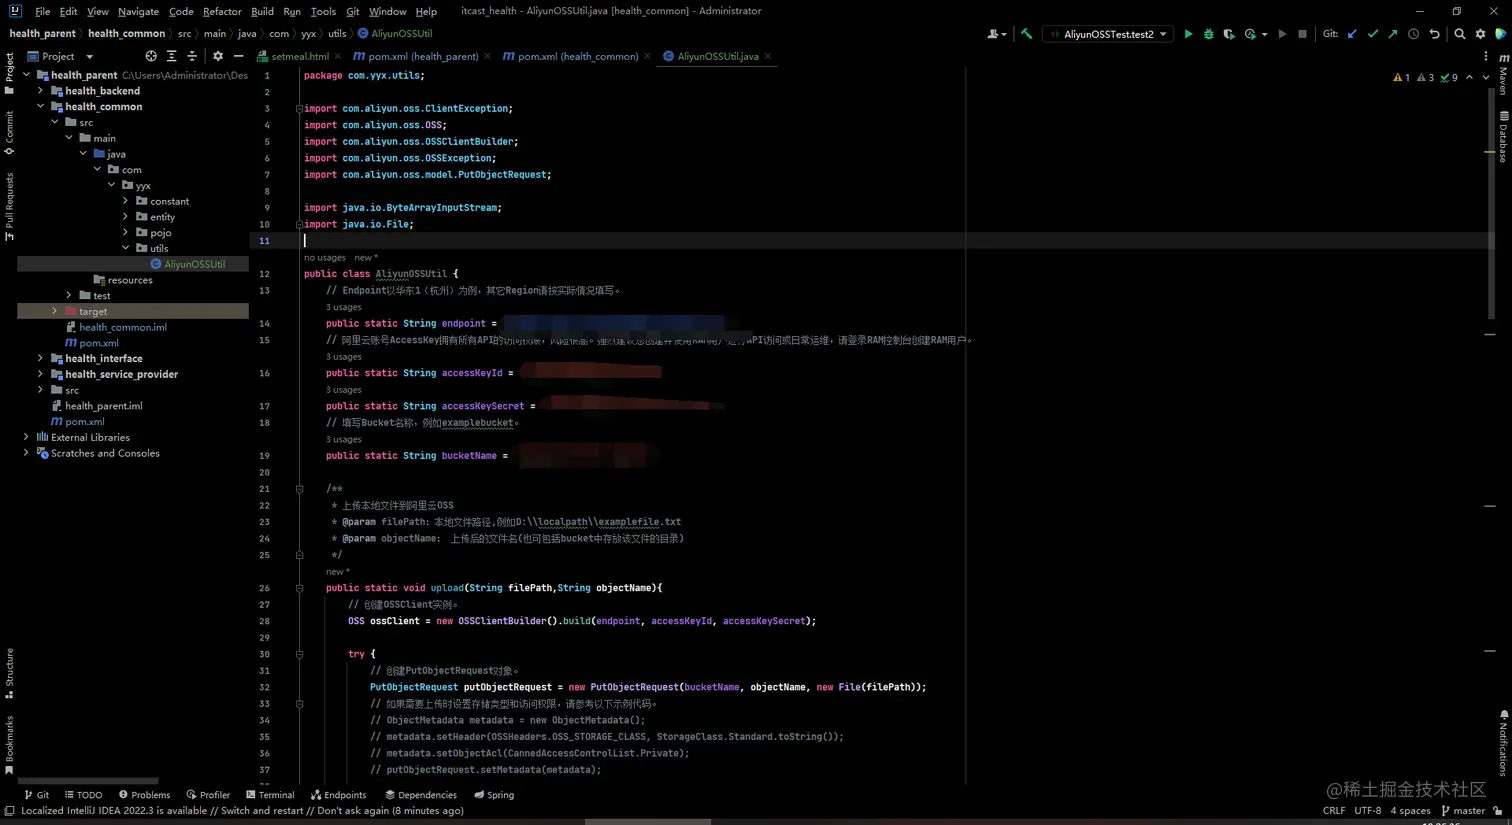
Task: Close the AliyunOSSUtil.java tab
Action: pos(768,56)
